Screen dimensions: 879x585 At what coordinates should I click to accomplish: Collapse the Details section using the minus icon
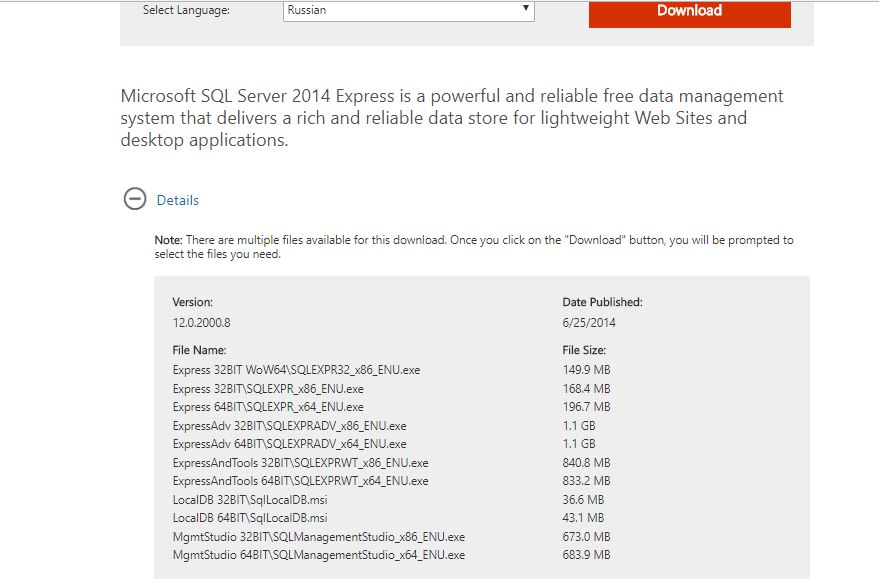pyautogui.click(x=135, y=199)
